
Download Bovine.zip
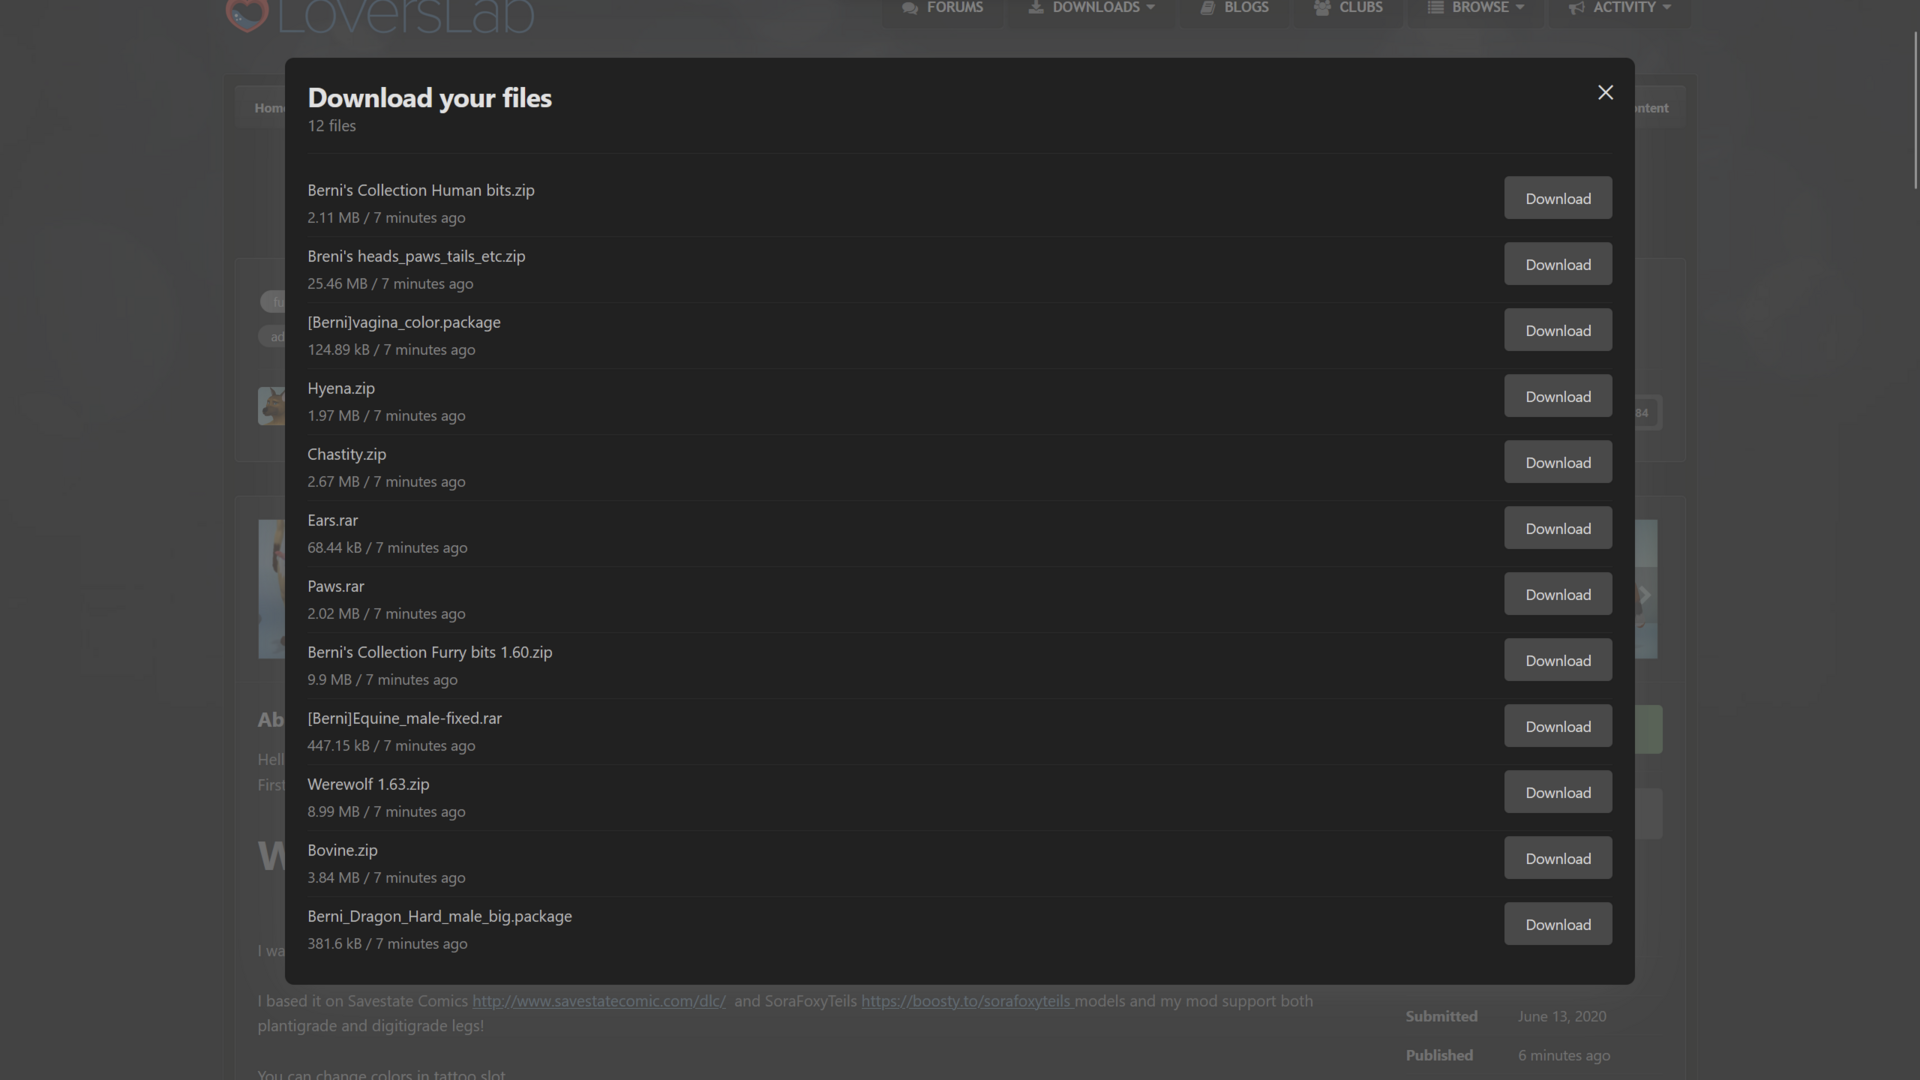pyautogui.click(x=1558, y=858)
